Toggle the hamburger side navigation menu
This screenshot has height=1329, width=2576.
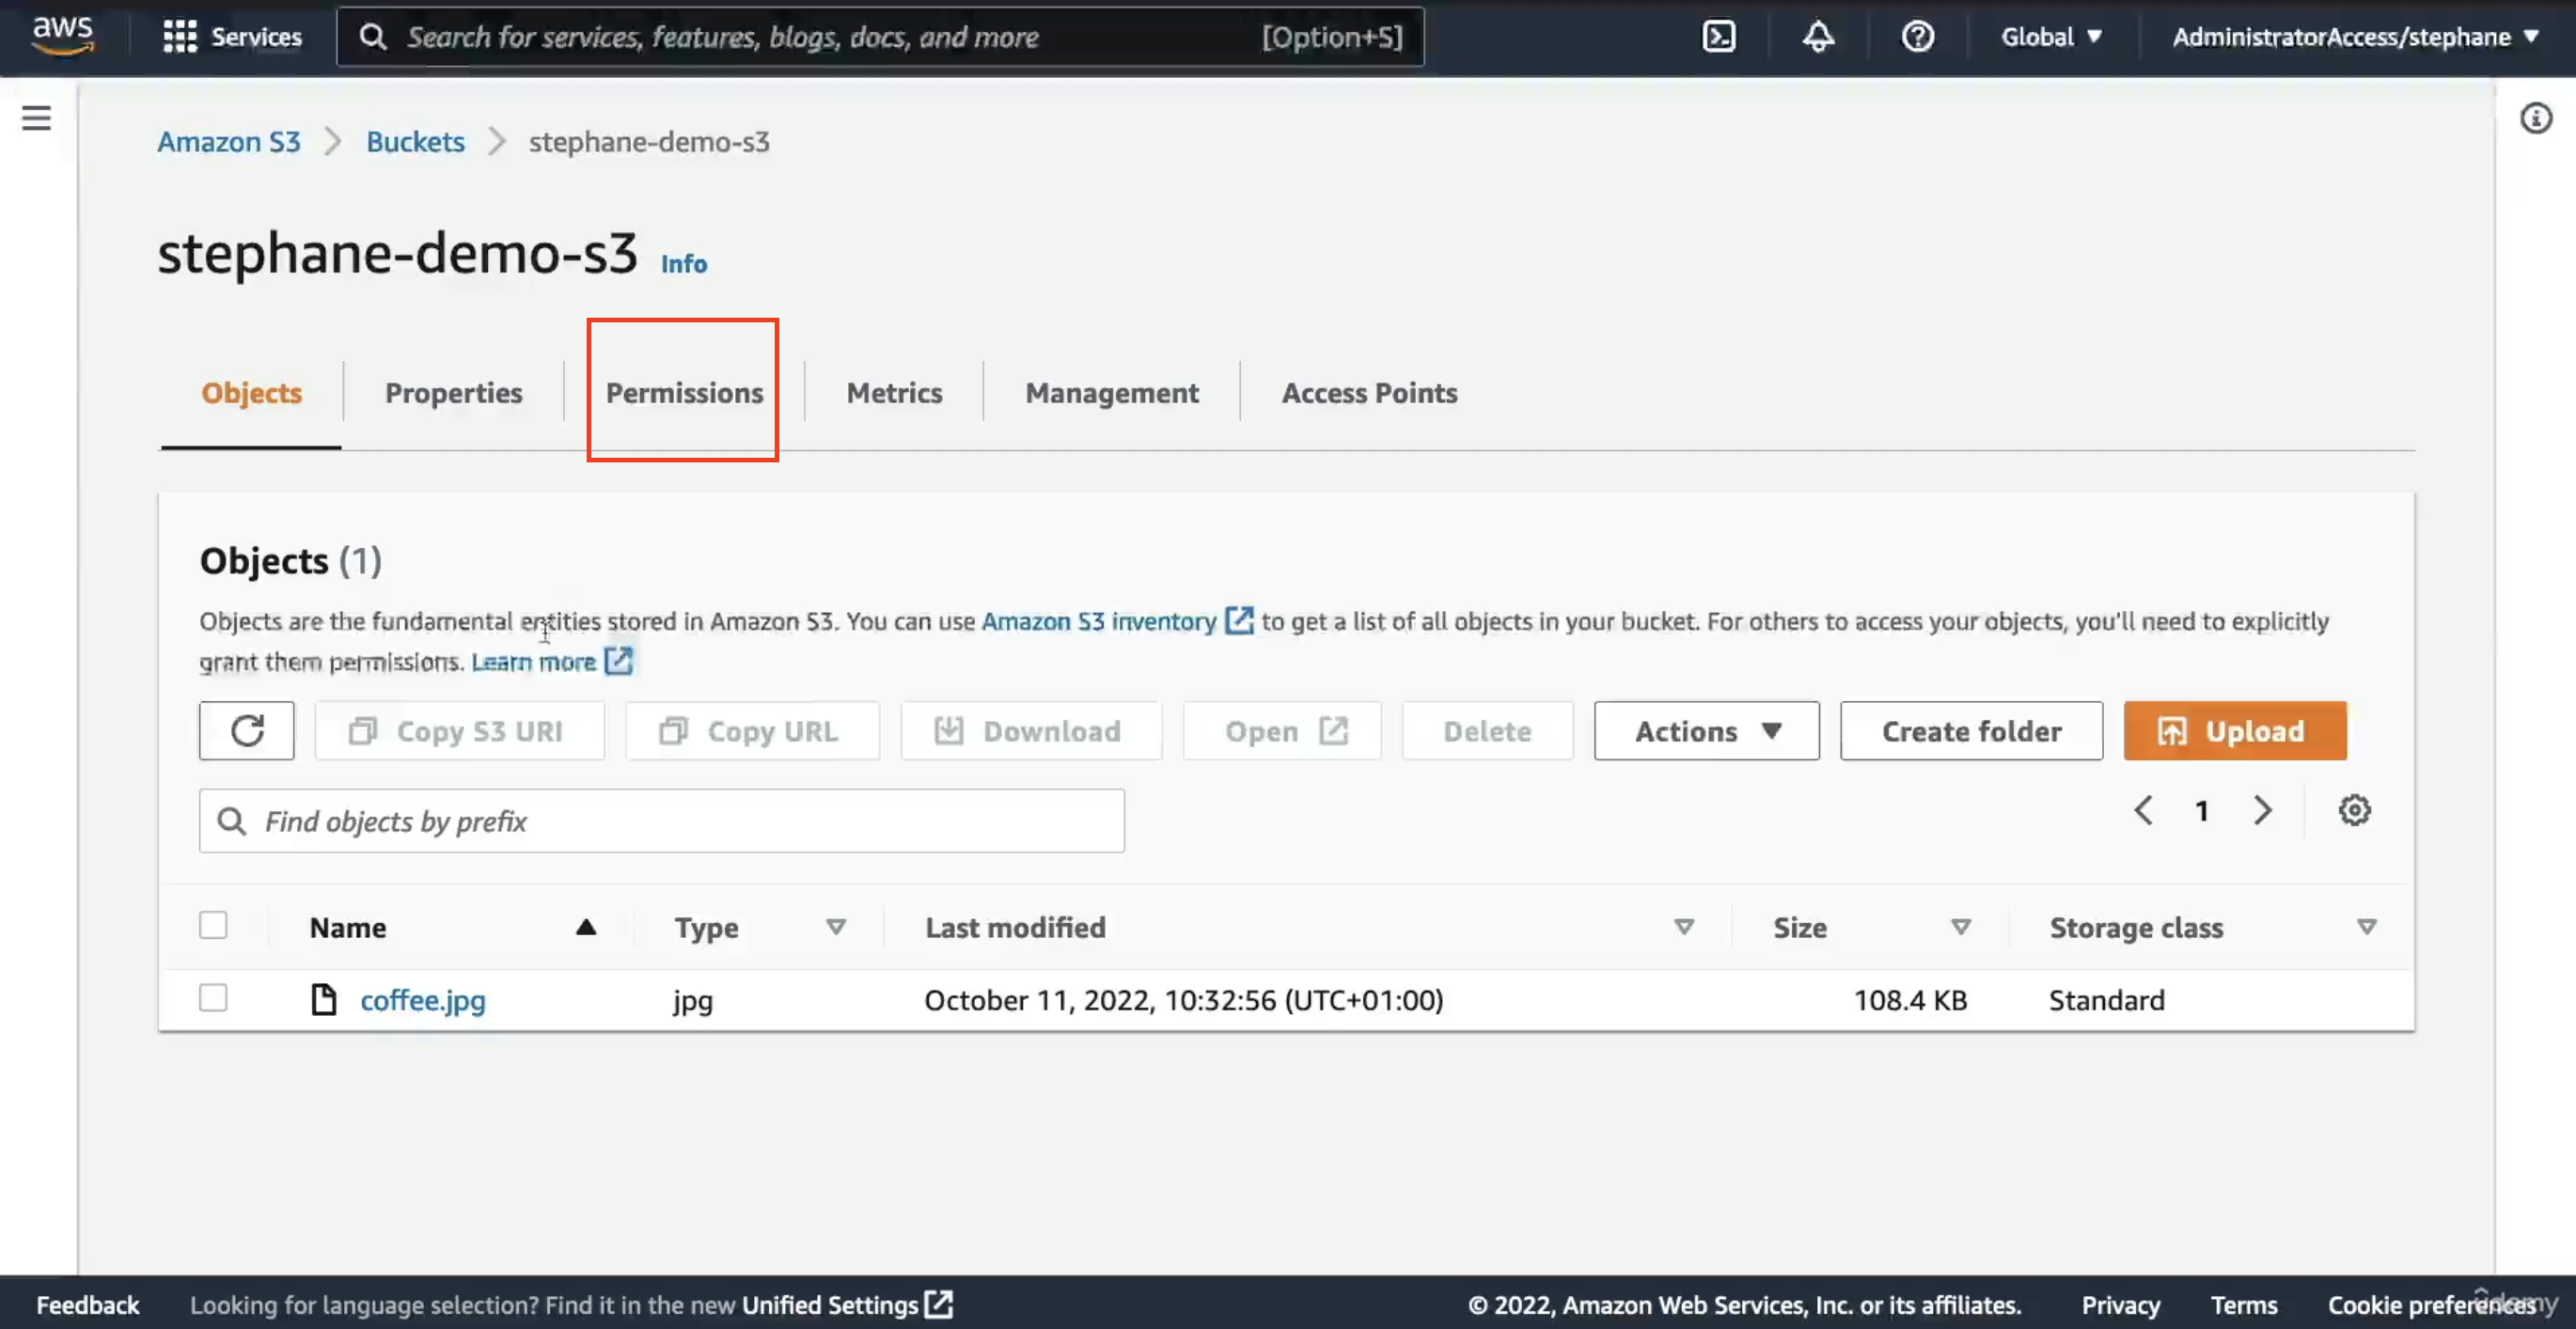[x=37, y=118]
